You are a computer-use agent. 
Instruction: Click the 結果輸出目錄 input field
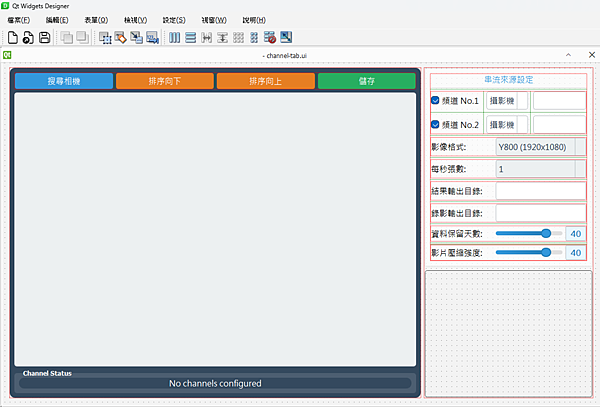tap(541, 191)
